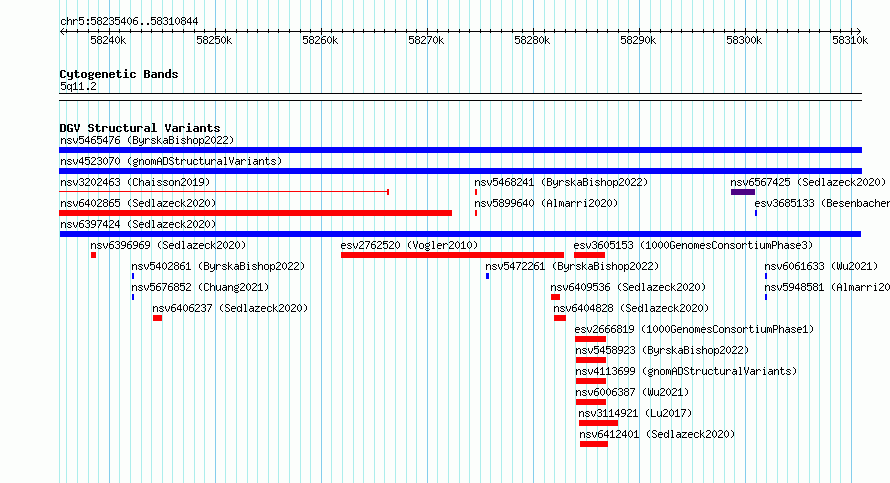Click nsv5899640 (Almarri2020) label
This screenshot has height=483, width=890.
pyautogui.click(x=546, y=203)
